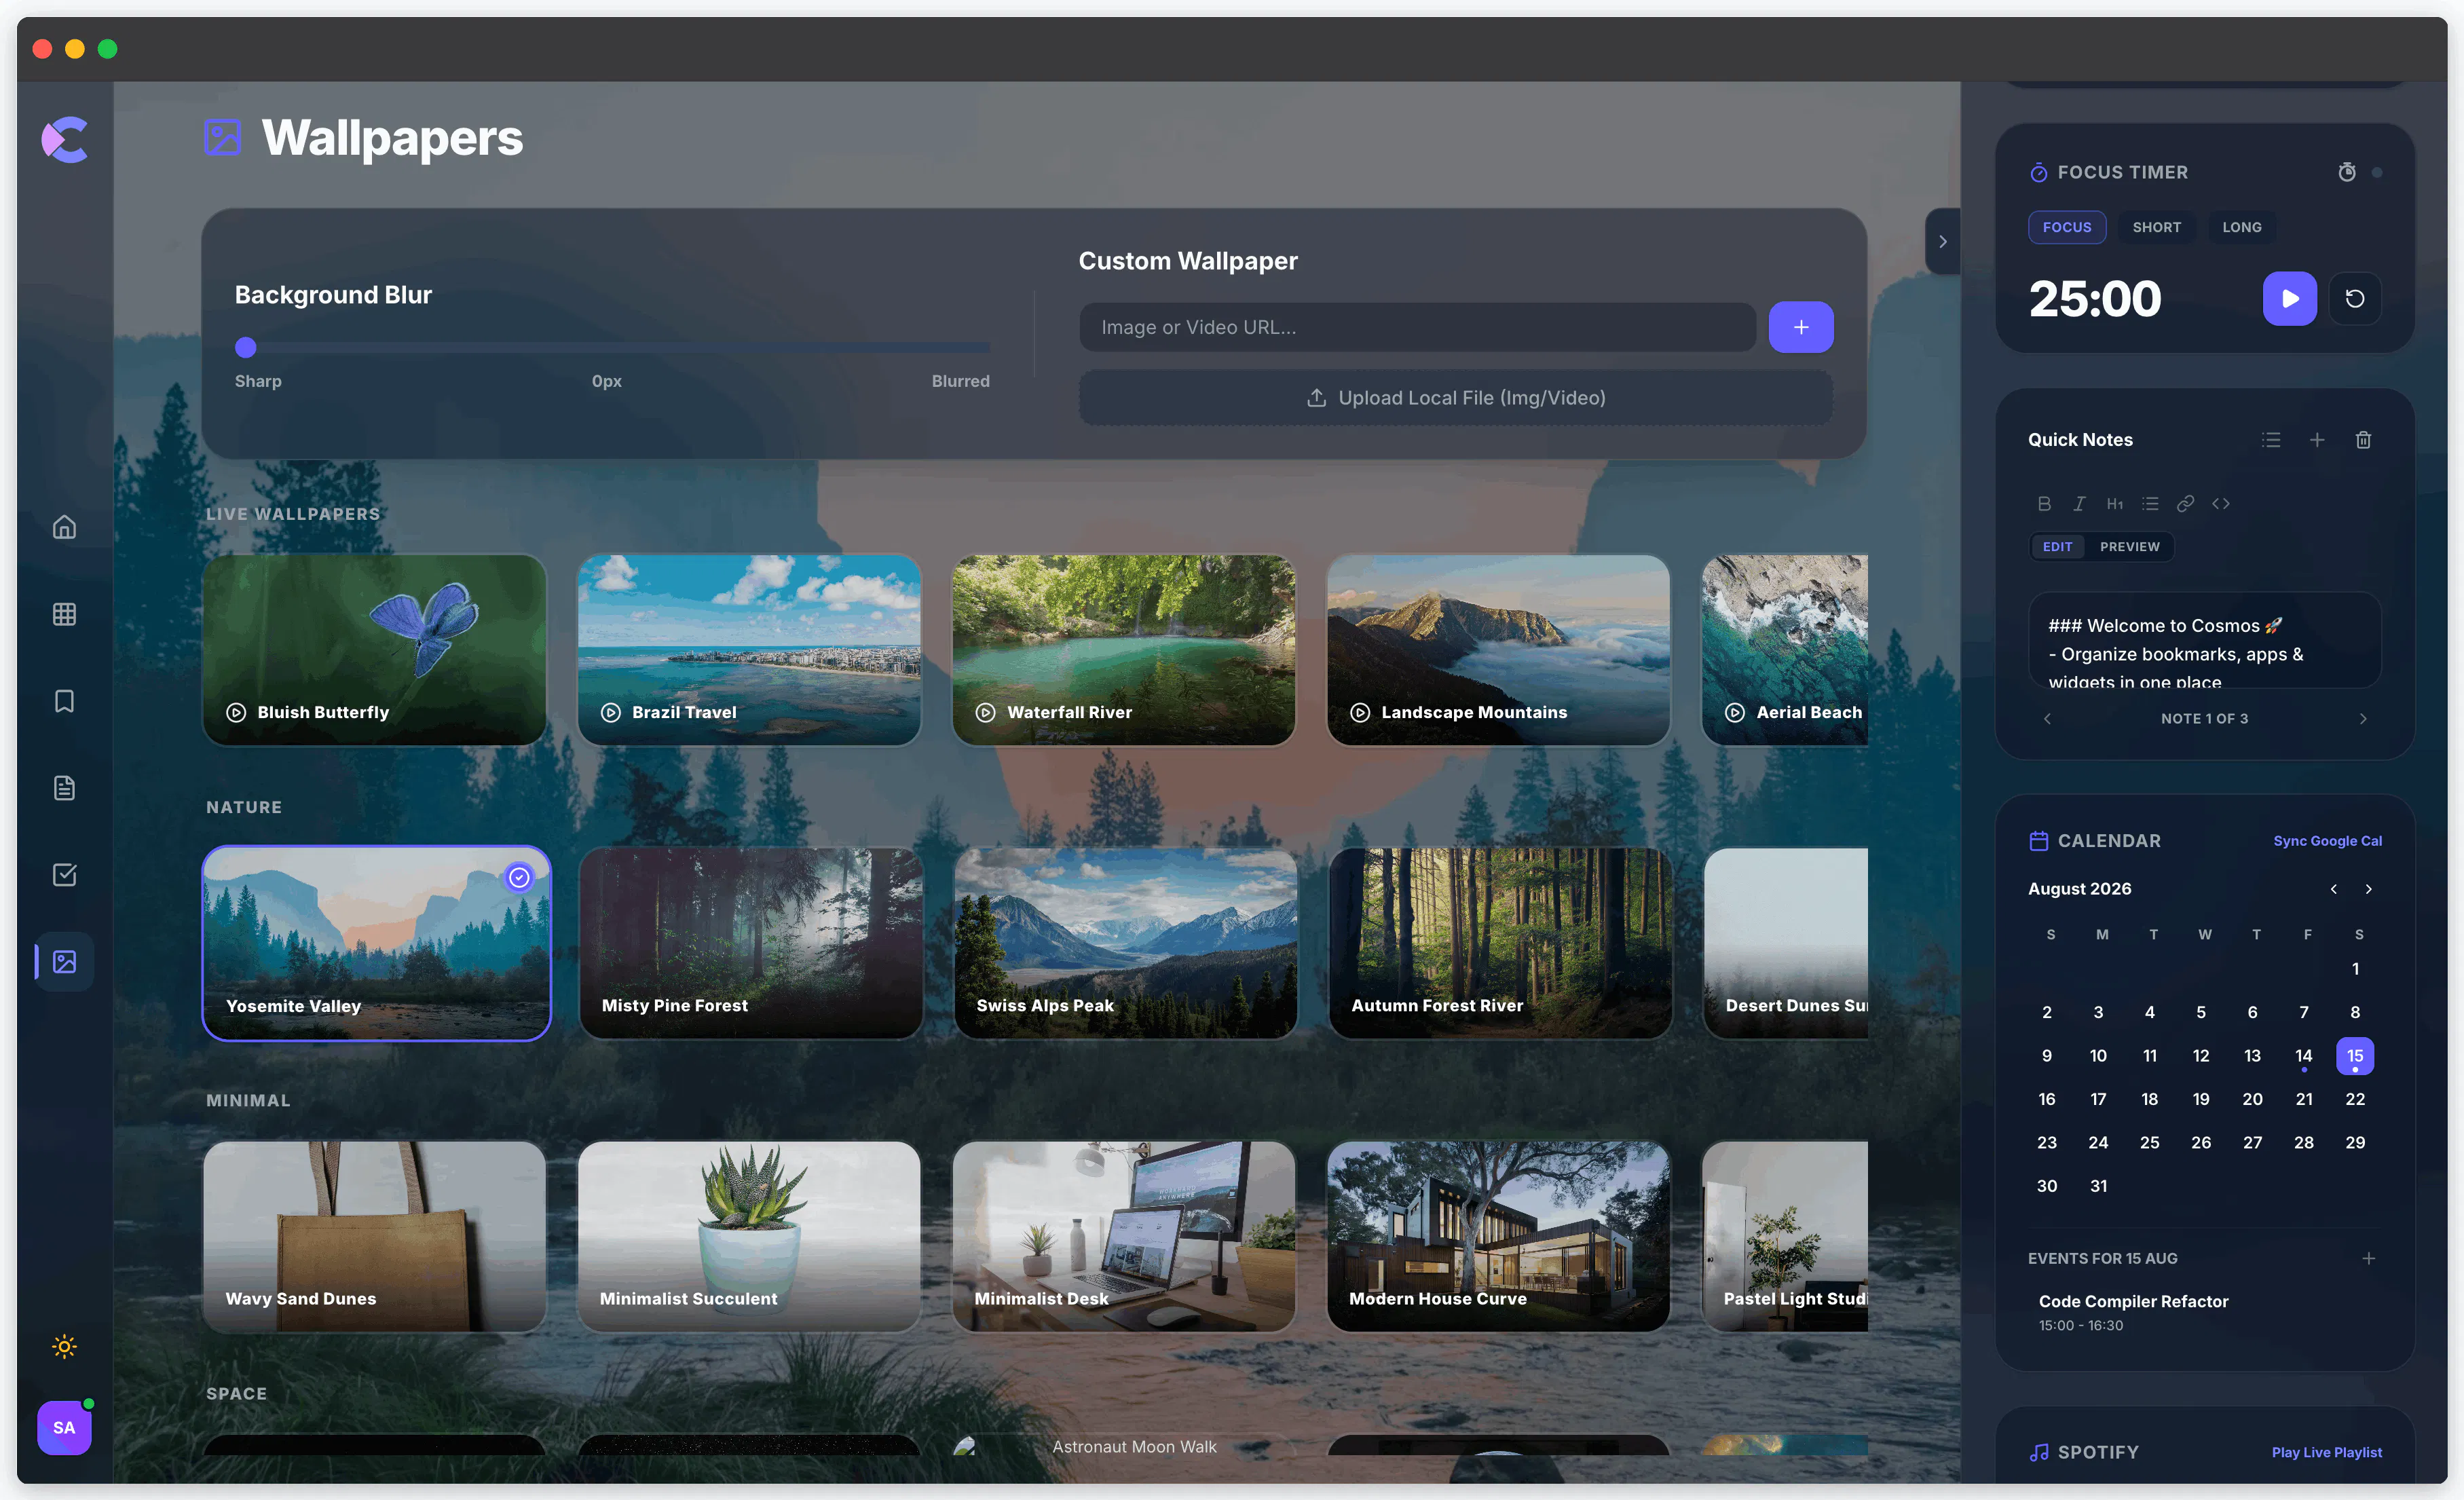Select August 14 in the calendar
Viewport: 2464px width, 1500px height.
coord(2304,1056)
